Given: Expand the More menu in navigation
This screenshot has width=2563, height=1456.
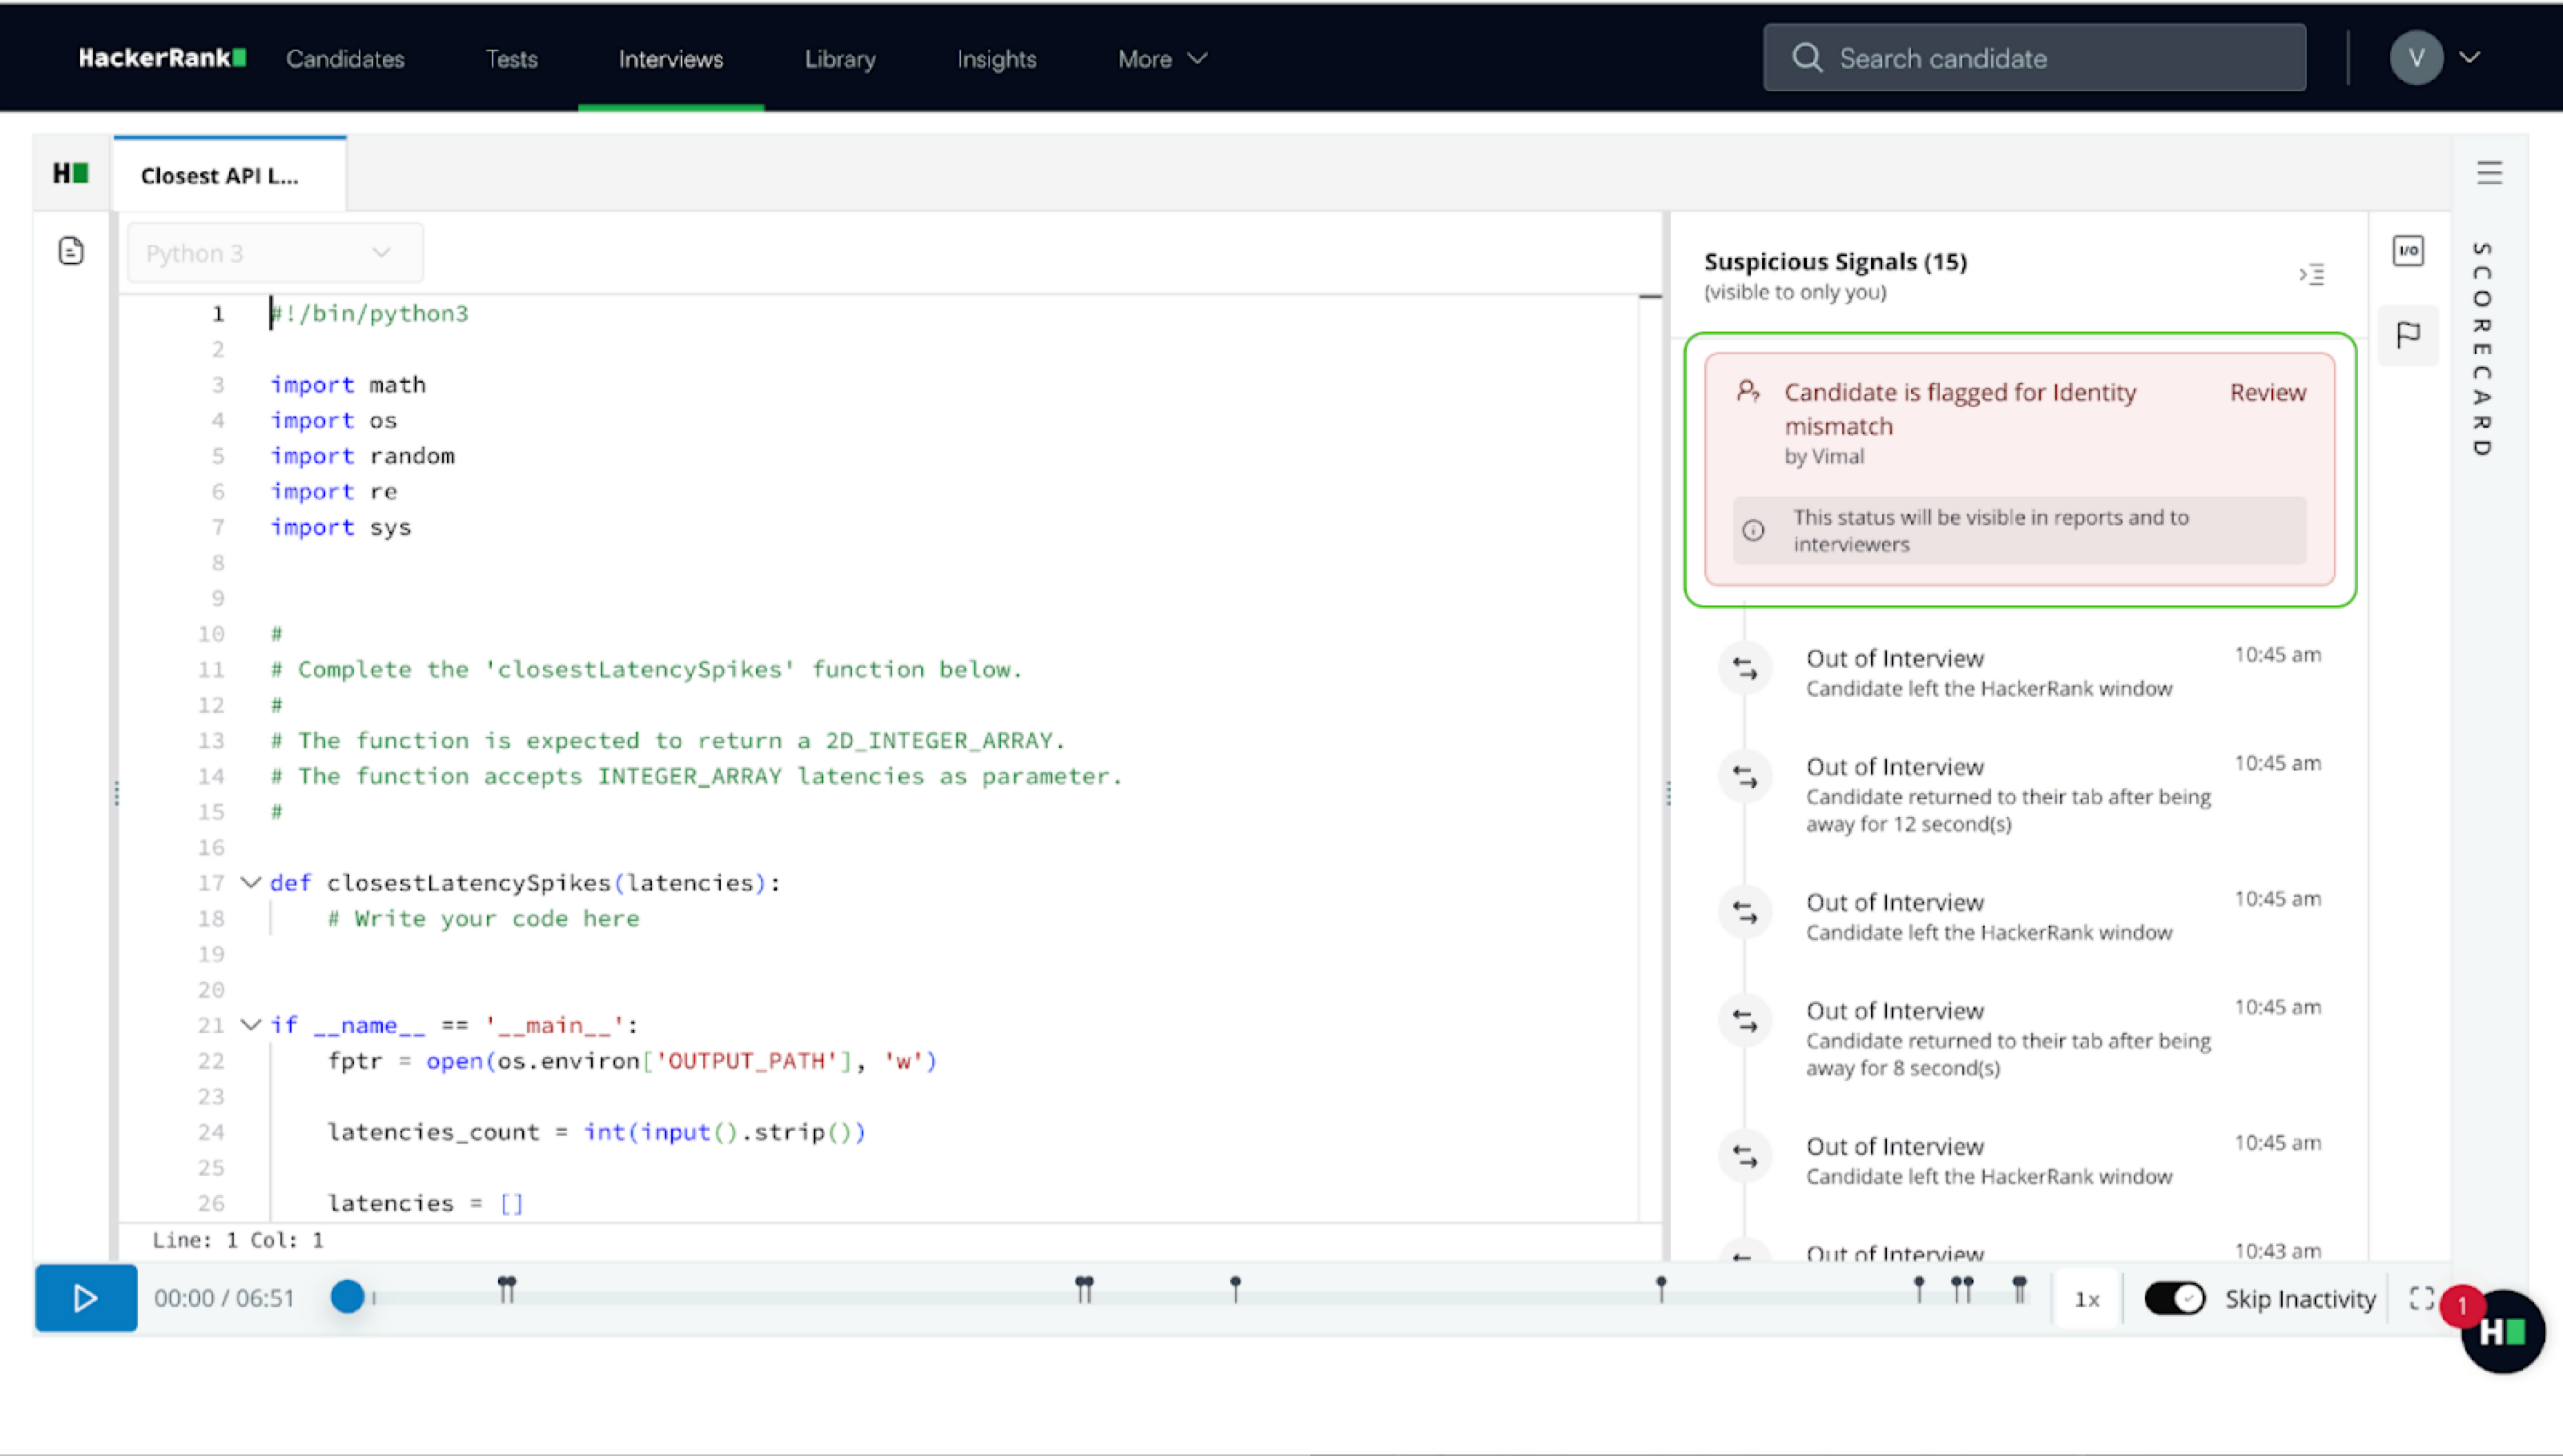Looking at the screenshot, I should (1162, 59).
